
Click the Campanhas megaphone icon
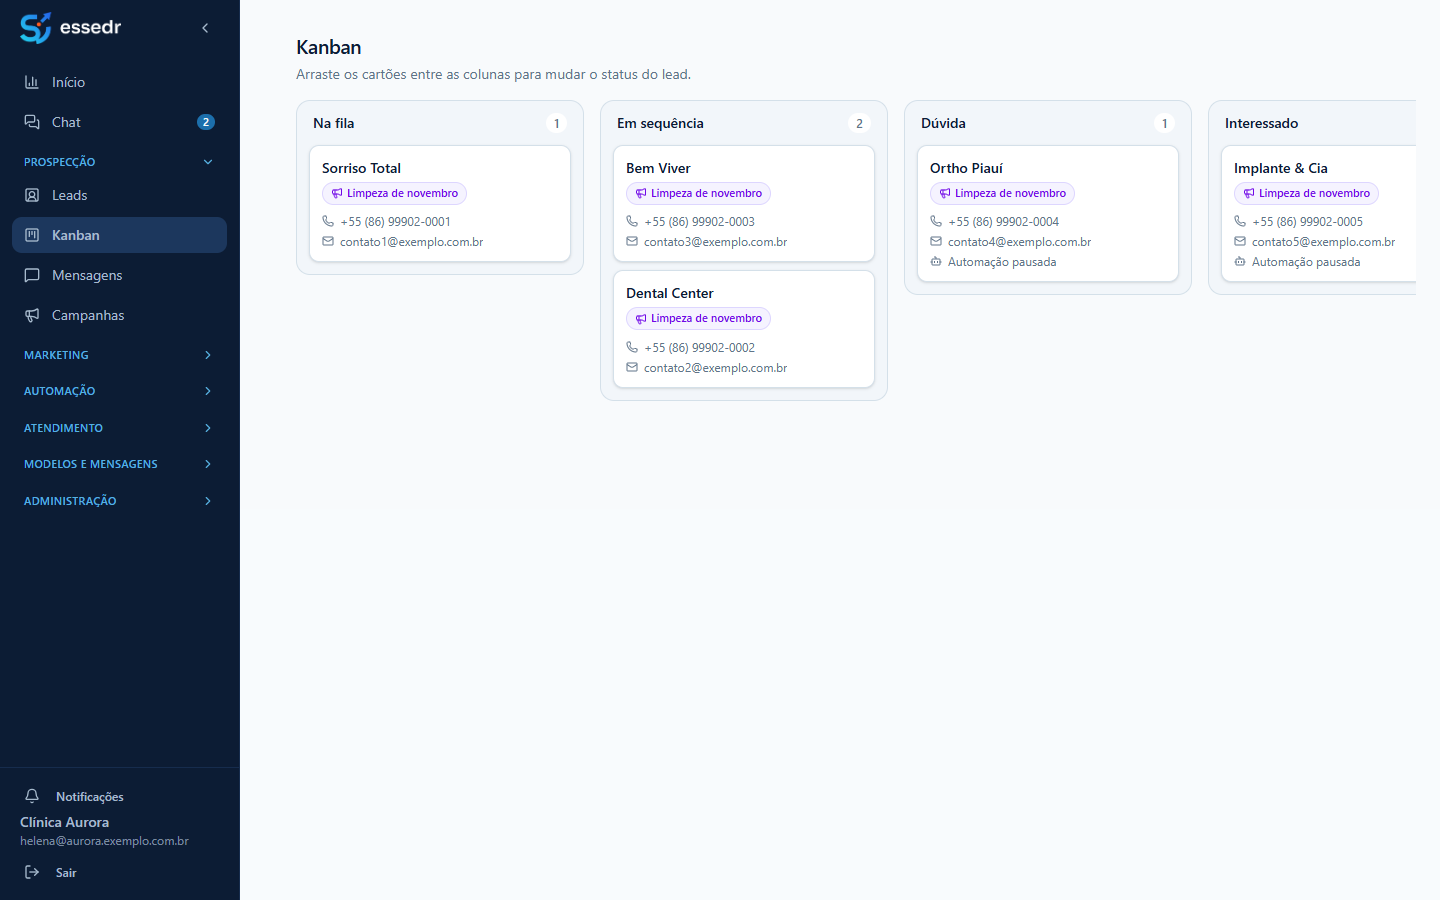32,315
